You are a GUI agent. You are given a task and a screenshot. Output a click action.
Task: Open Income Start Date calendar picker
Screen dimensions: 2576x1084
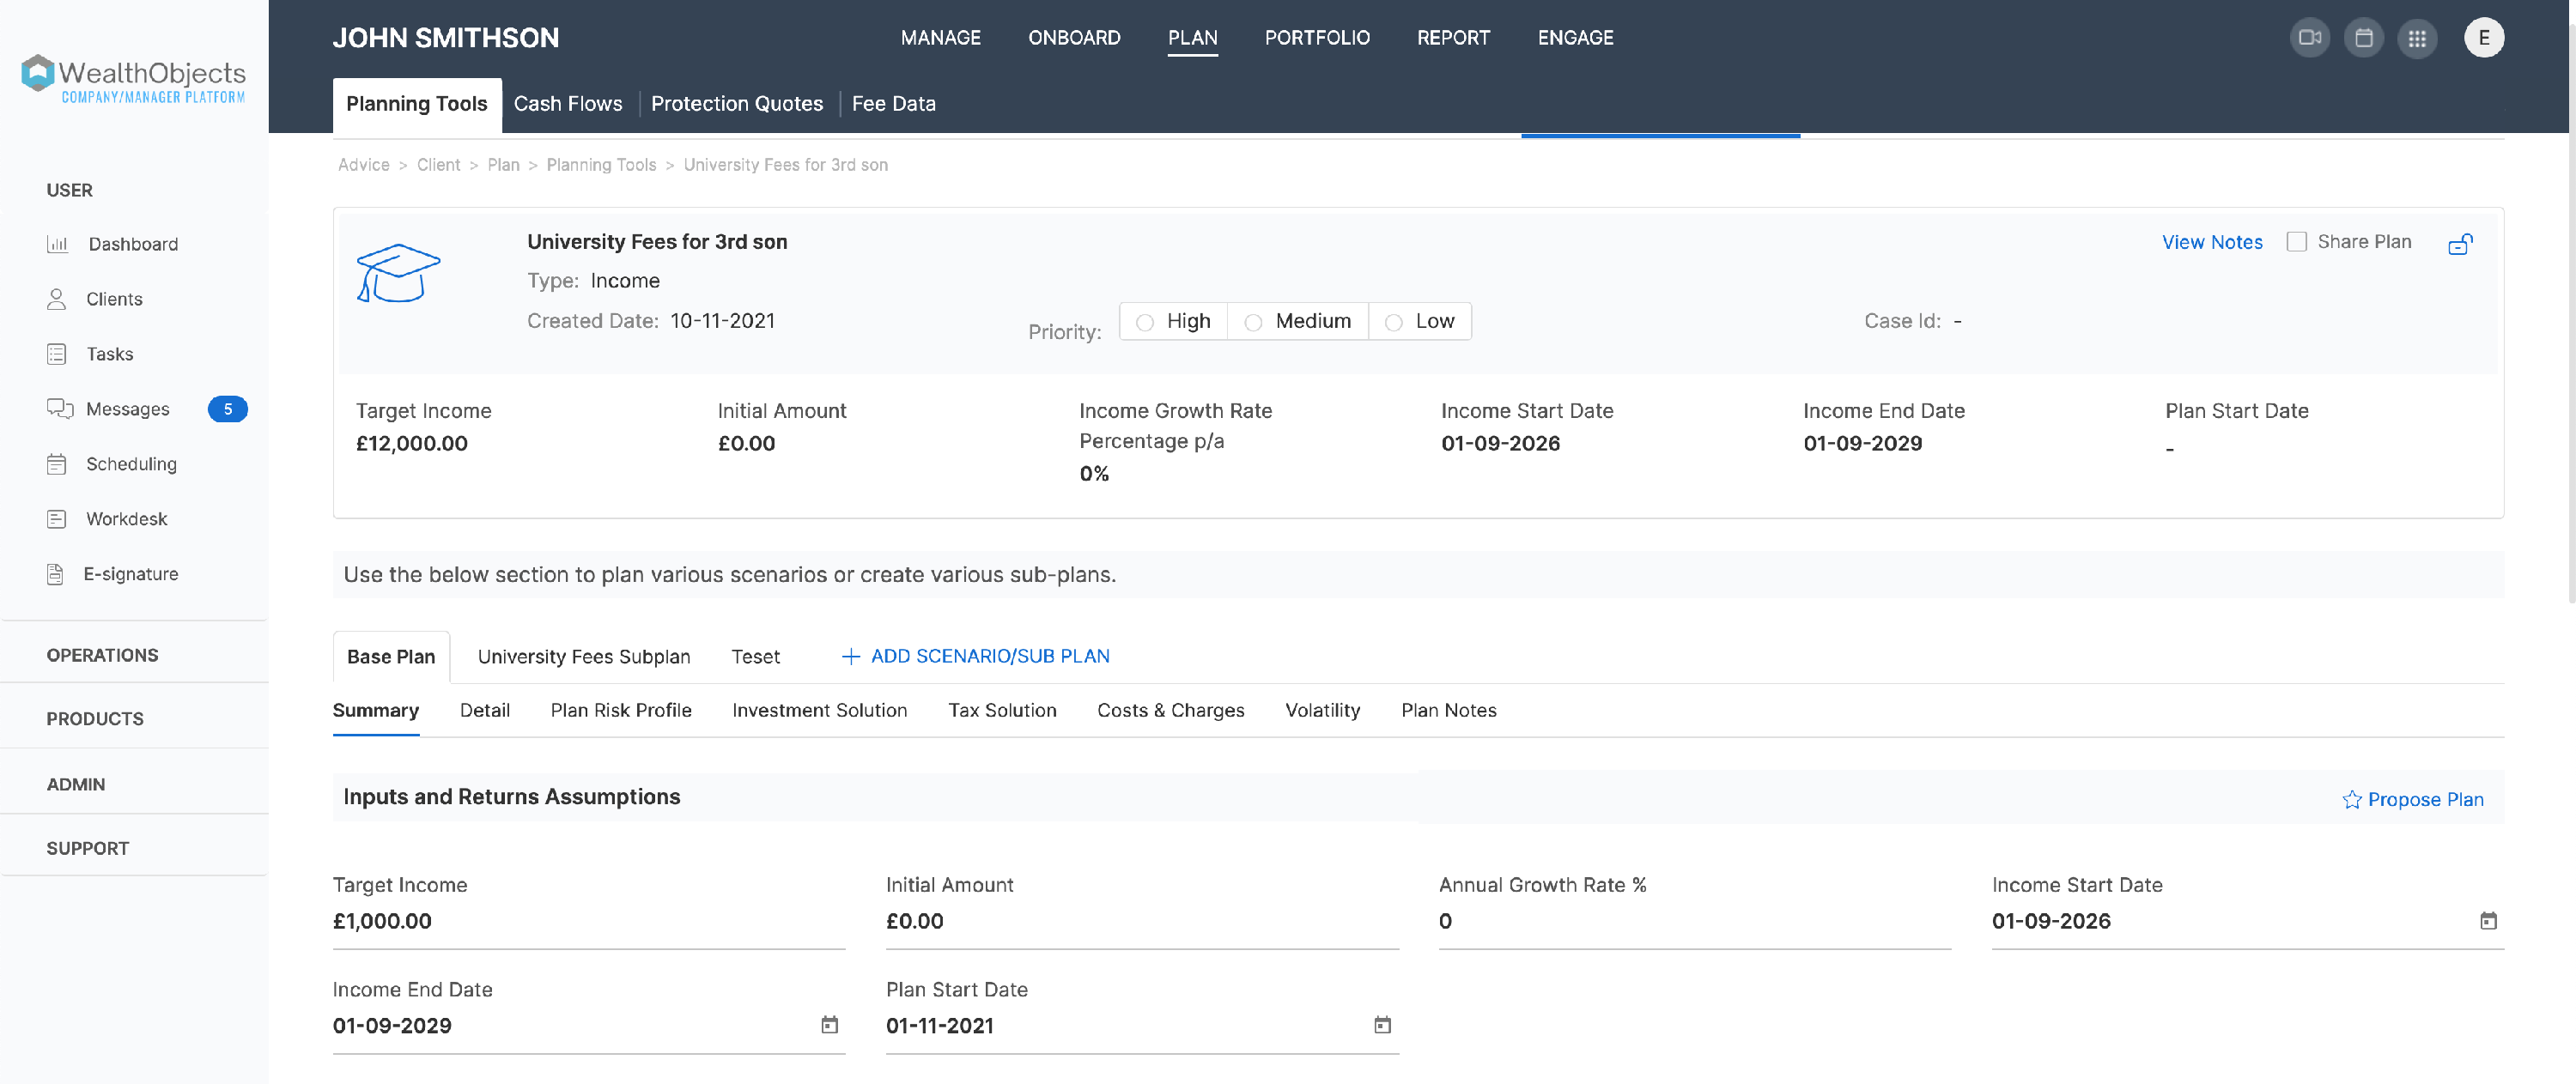[2488, 921]
